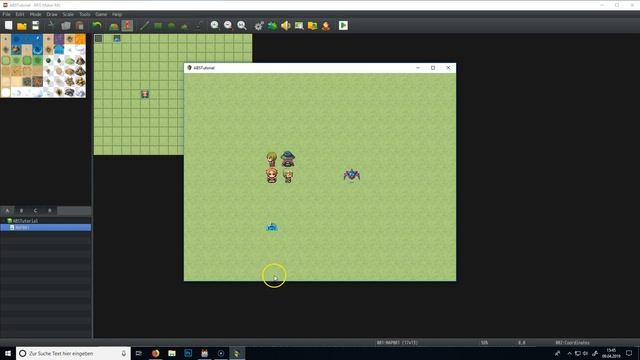This screenshot has width=640, height=360.
Task: Open the taskbar clock and date
Action: pos(611,353)
